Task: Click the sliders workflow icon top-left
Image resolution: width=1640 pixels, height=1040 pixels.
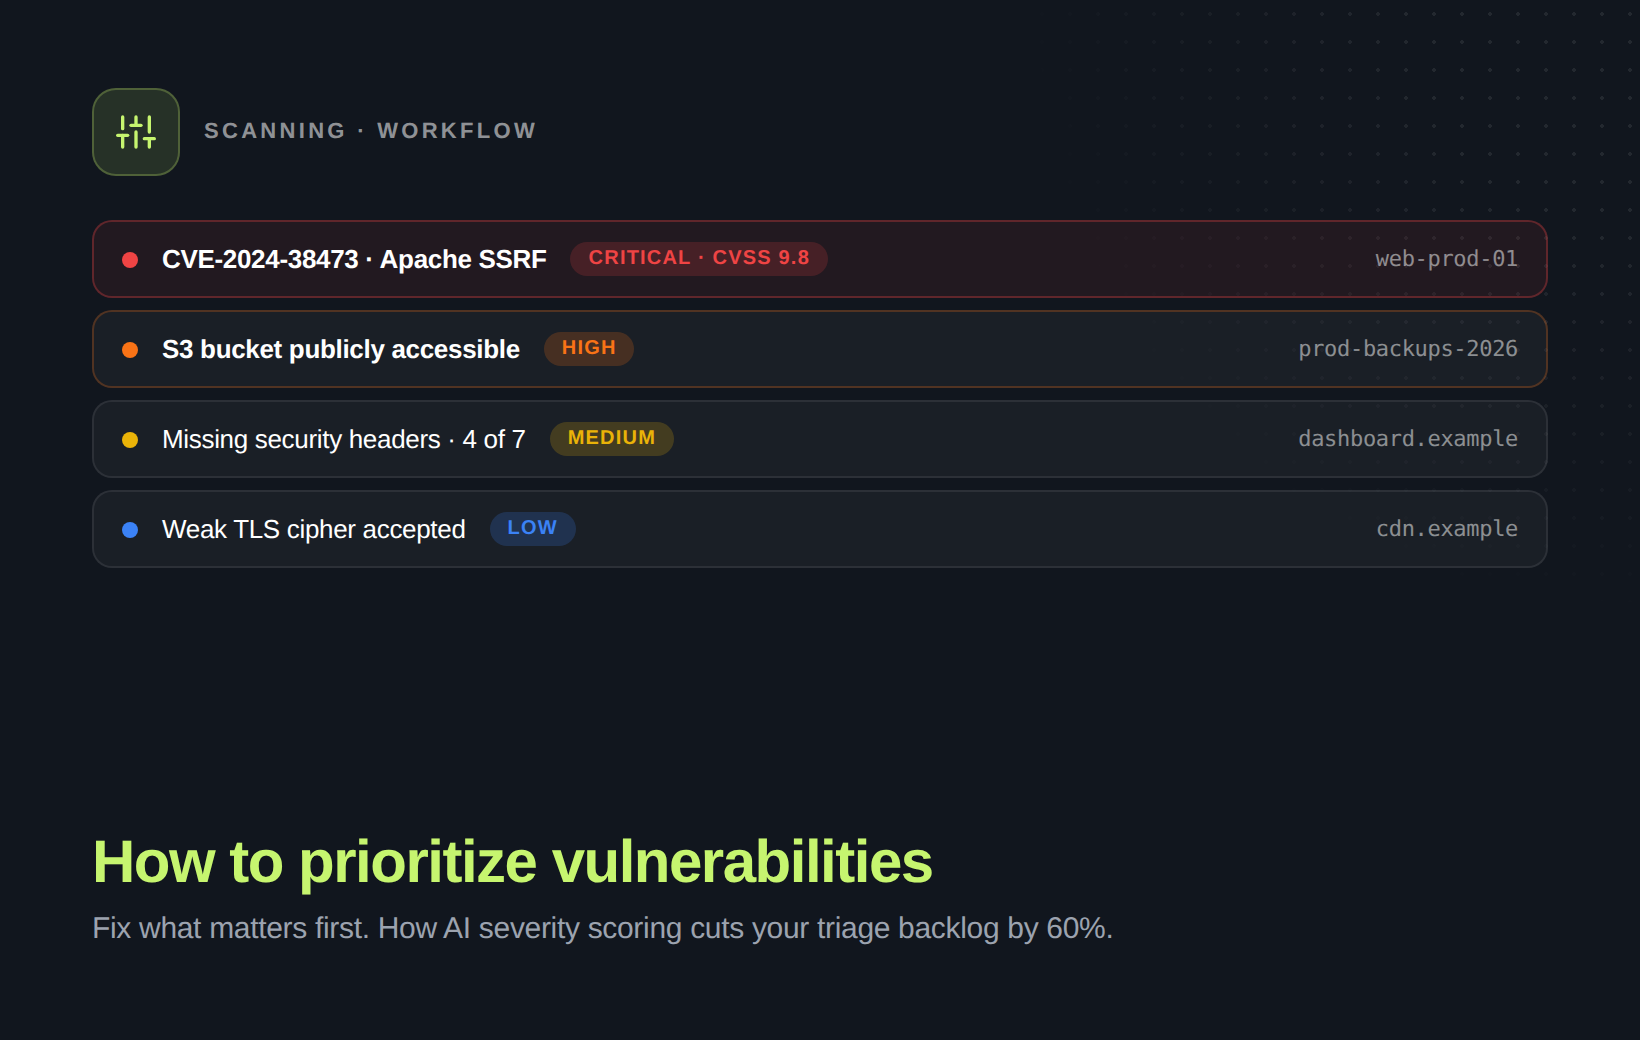Action: [135, 131]
